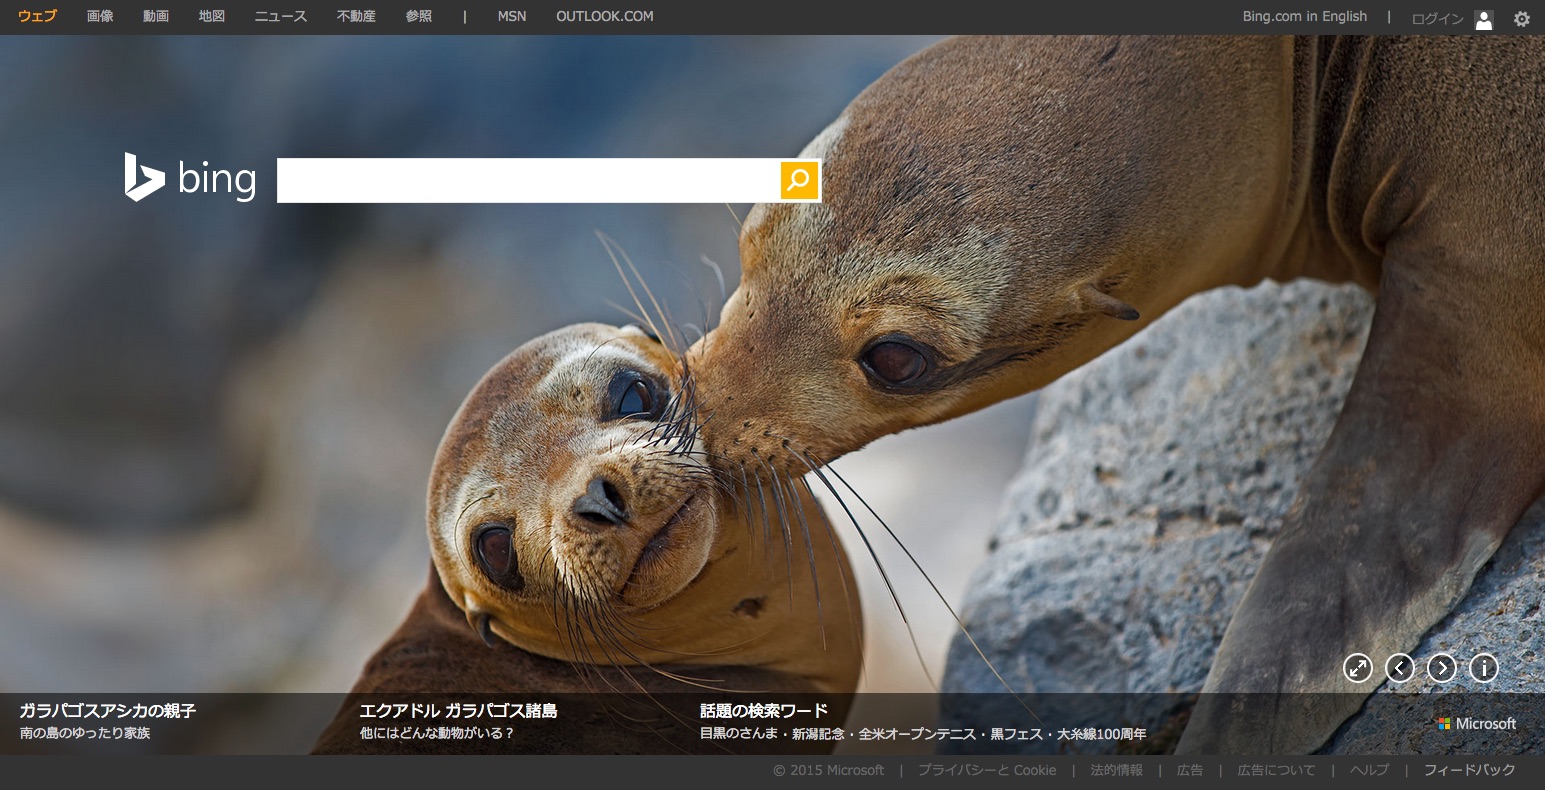This screenshot has height=790, width=1545.
Task: Open プライバシーと Cookie footer link
Action: 987,770
